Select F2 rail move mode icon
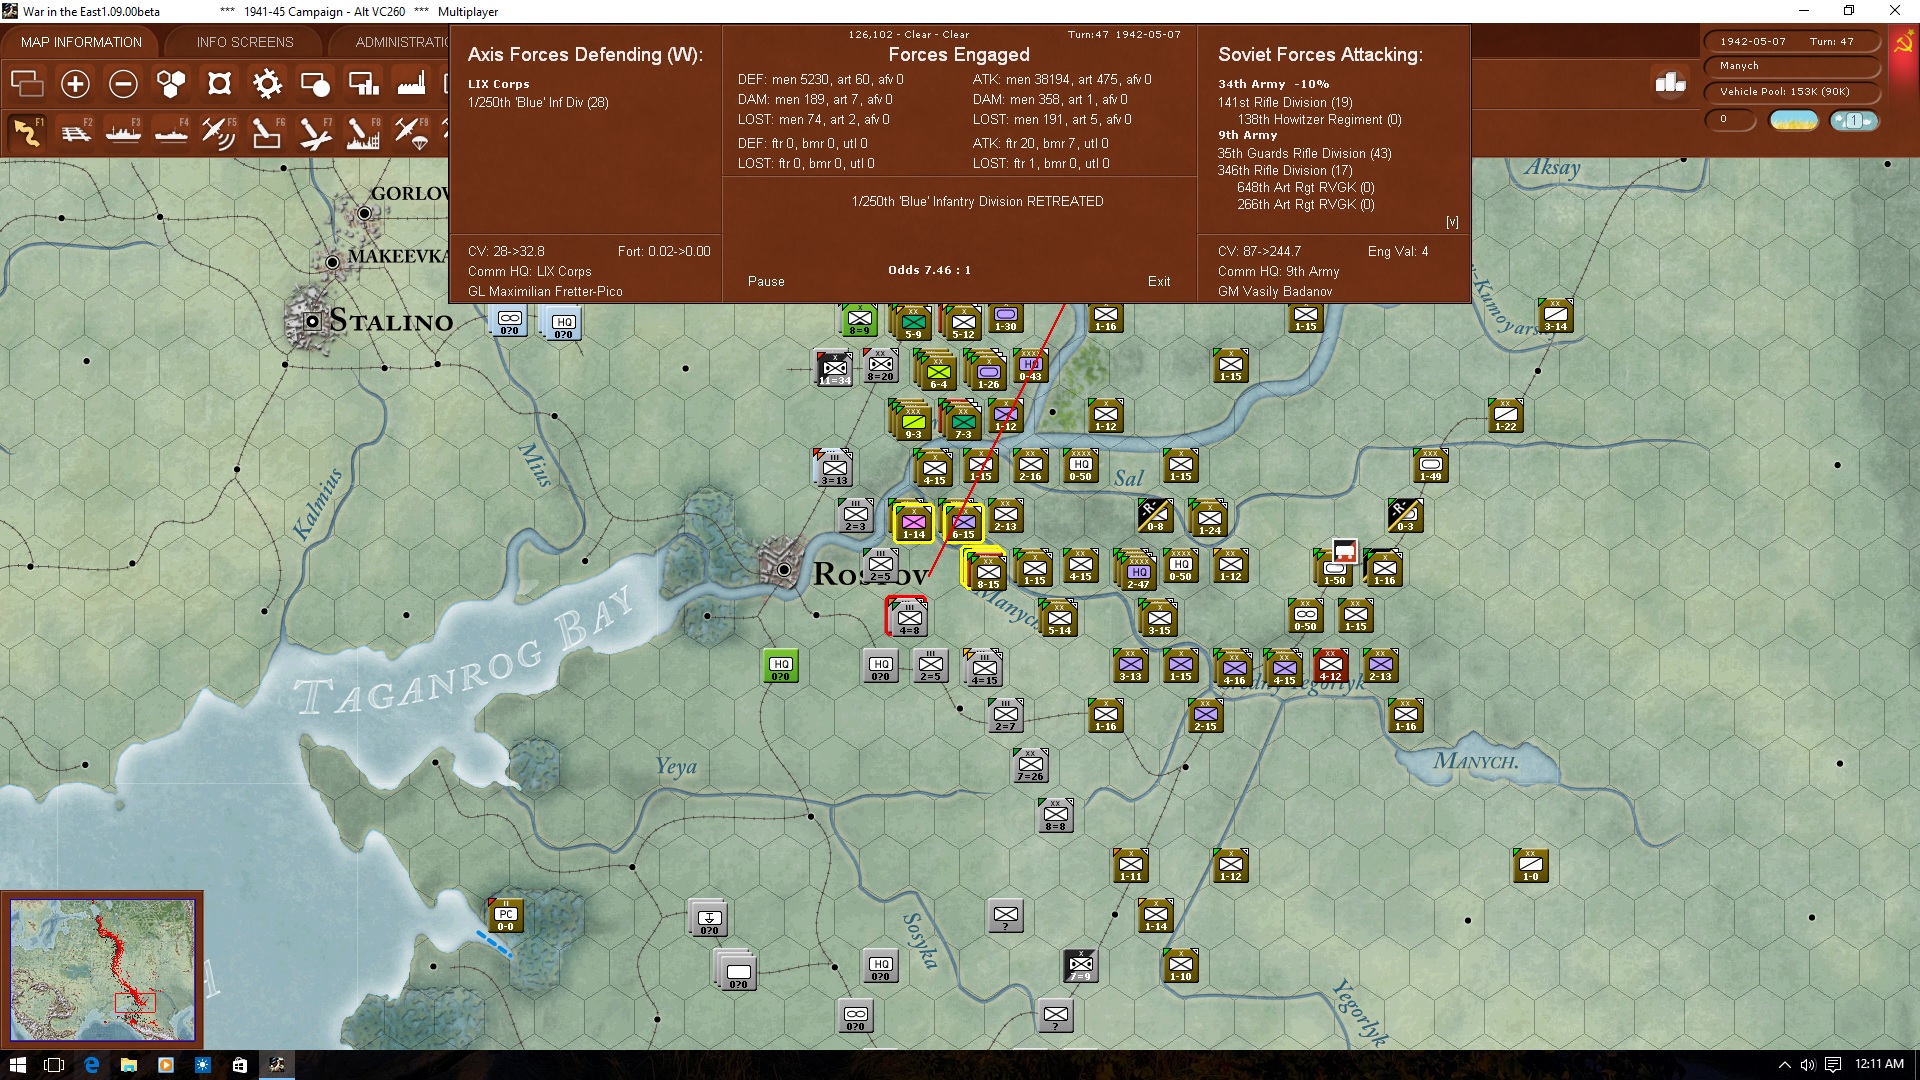1920x1080 pixels. 75,132
